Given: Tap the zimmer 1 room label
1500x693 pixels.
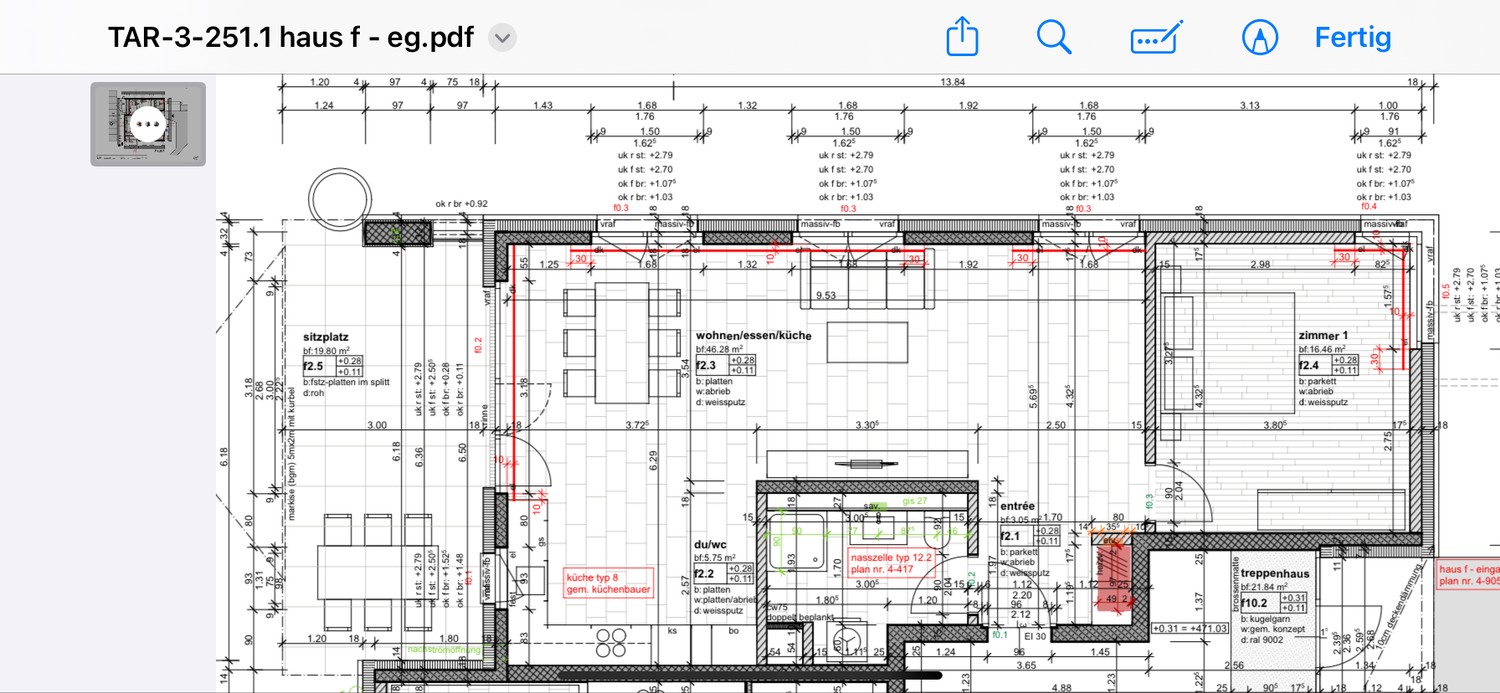Looking at the screenshot, I should [x=1323, y=336].
